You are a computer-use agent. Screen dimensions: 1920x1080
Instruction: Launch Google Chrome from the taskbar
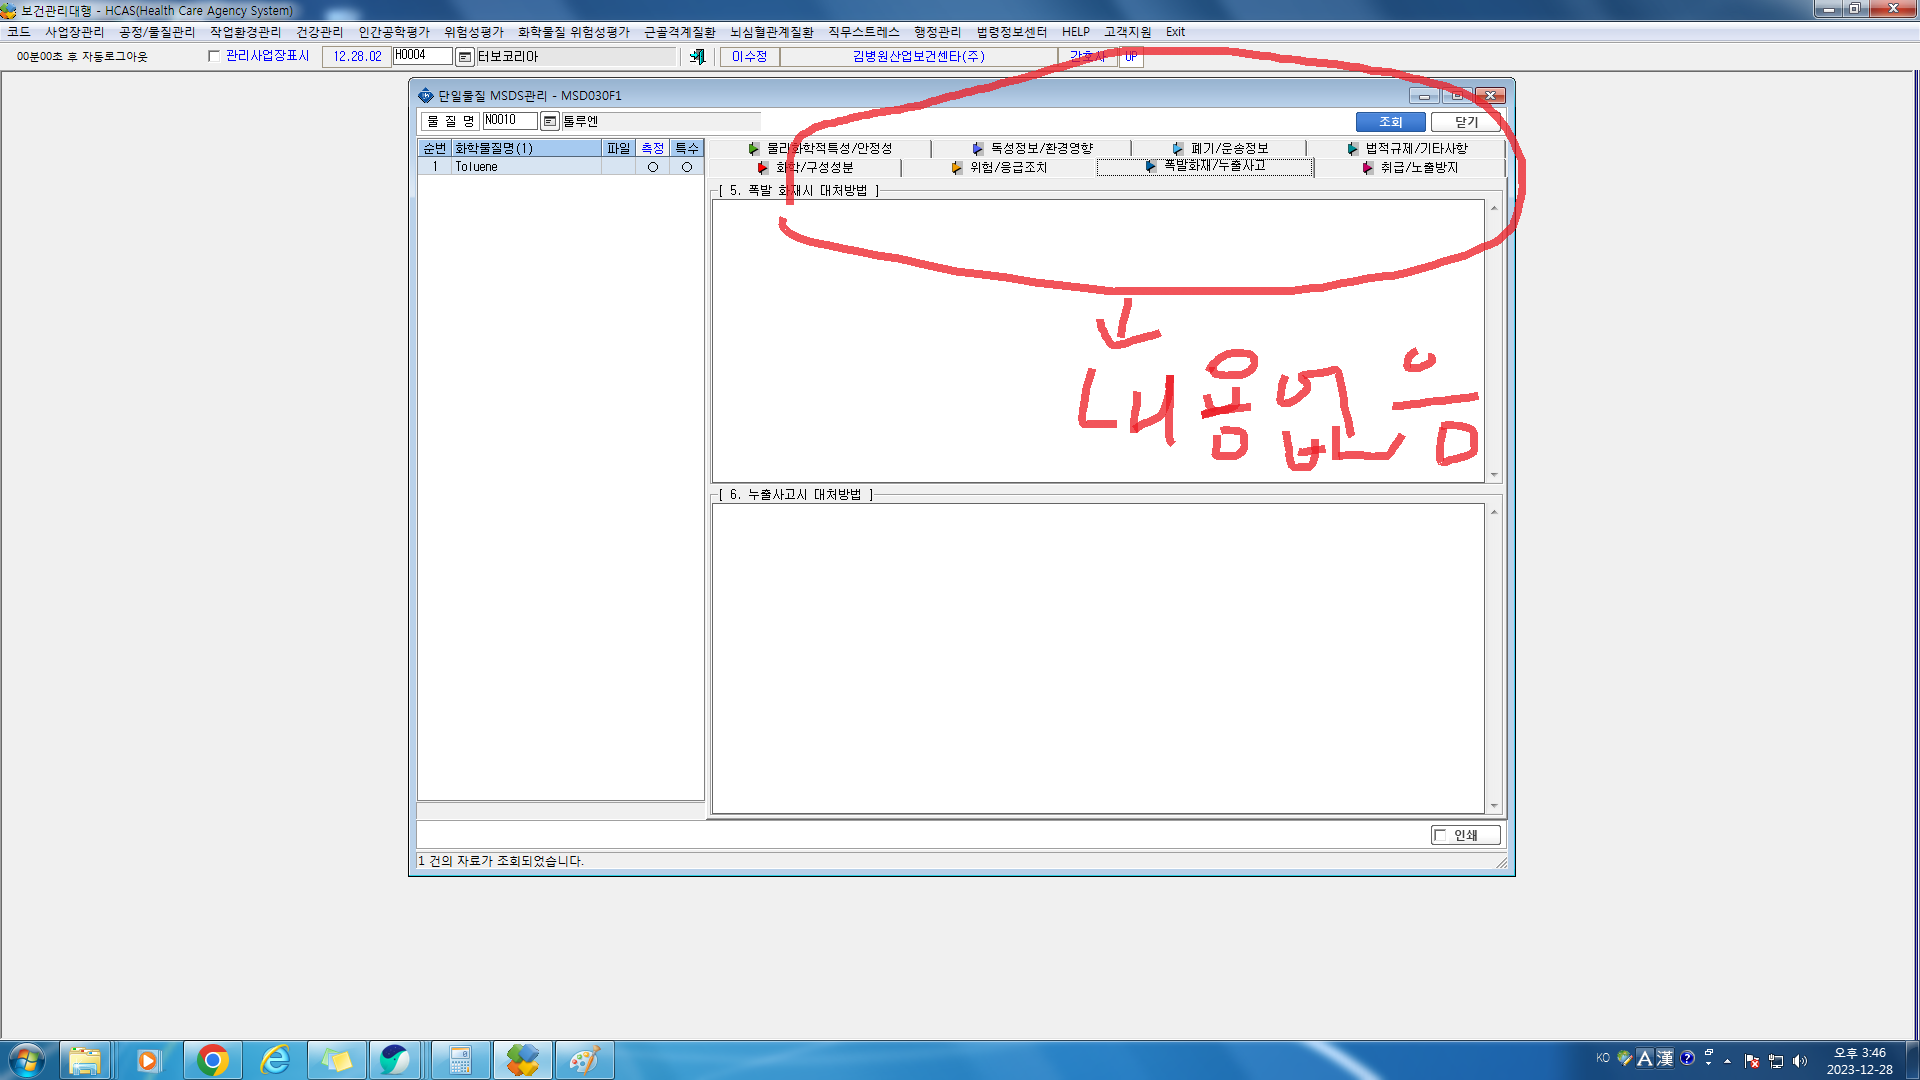(x=212, y=1060)
